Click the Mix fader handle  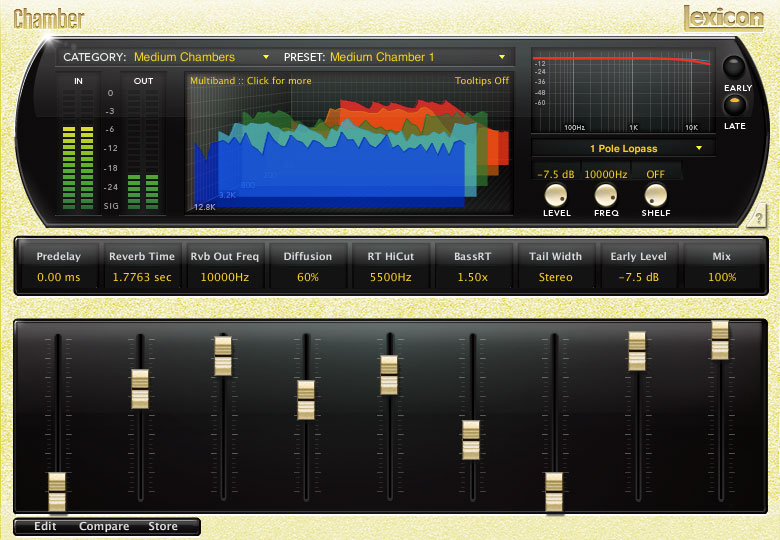(720, 340)
